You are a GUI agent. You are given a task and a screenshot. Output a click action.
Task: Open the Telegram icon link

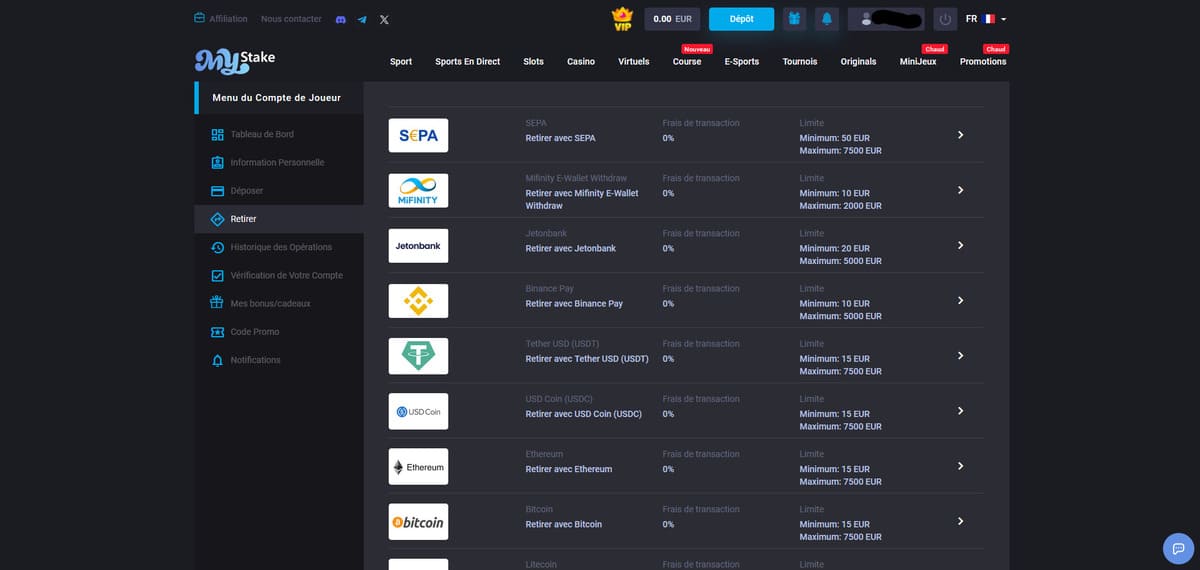pos(362,19)
